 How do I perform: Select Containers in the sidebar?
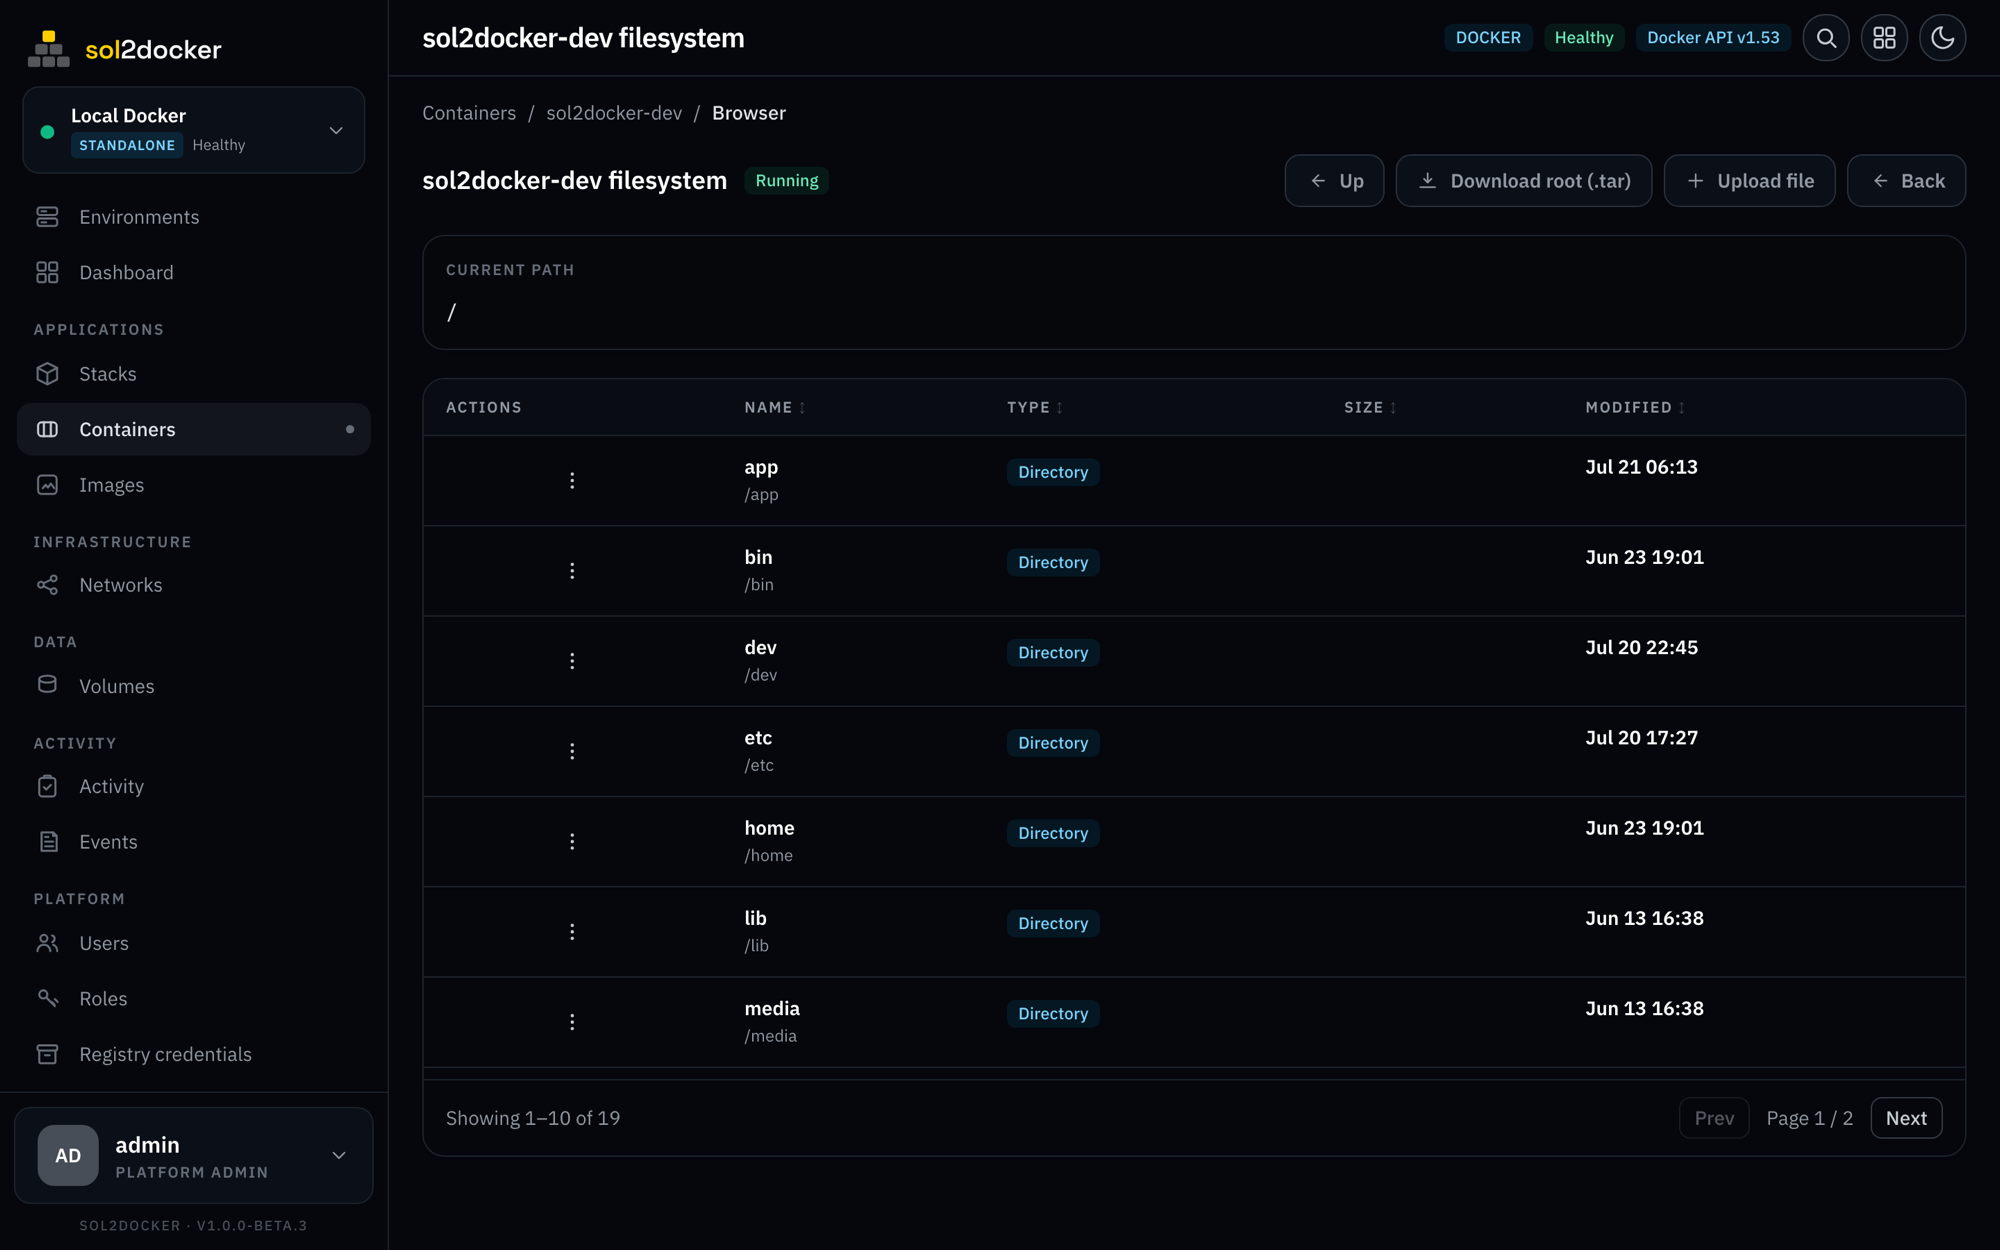[194, 429]
